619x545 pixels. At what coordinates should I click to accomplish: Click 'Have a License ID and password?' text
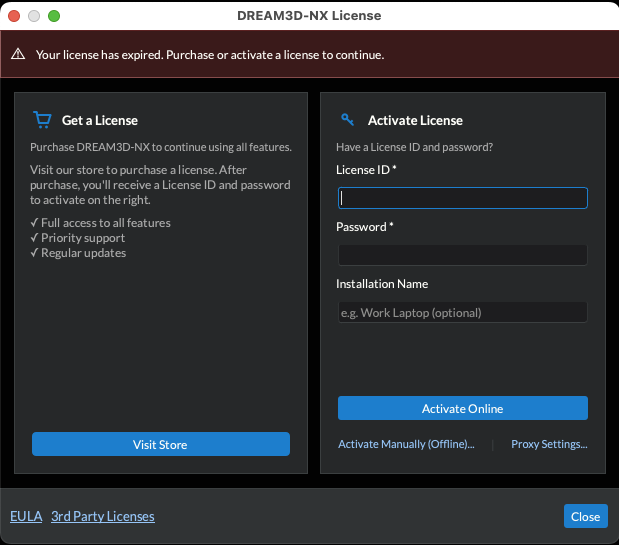coord(415,147)
